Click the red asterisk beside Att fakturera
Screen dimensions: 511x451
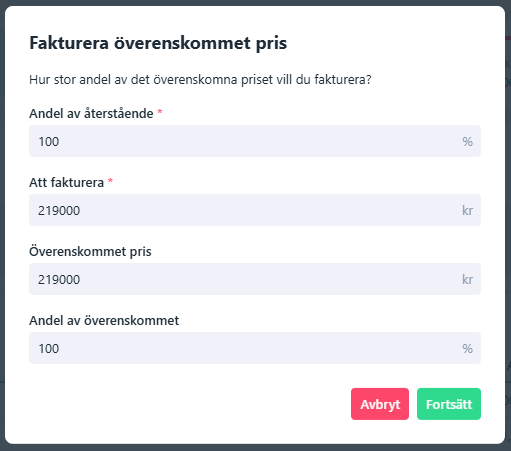coord(110,181)
